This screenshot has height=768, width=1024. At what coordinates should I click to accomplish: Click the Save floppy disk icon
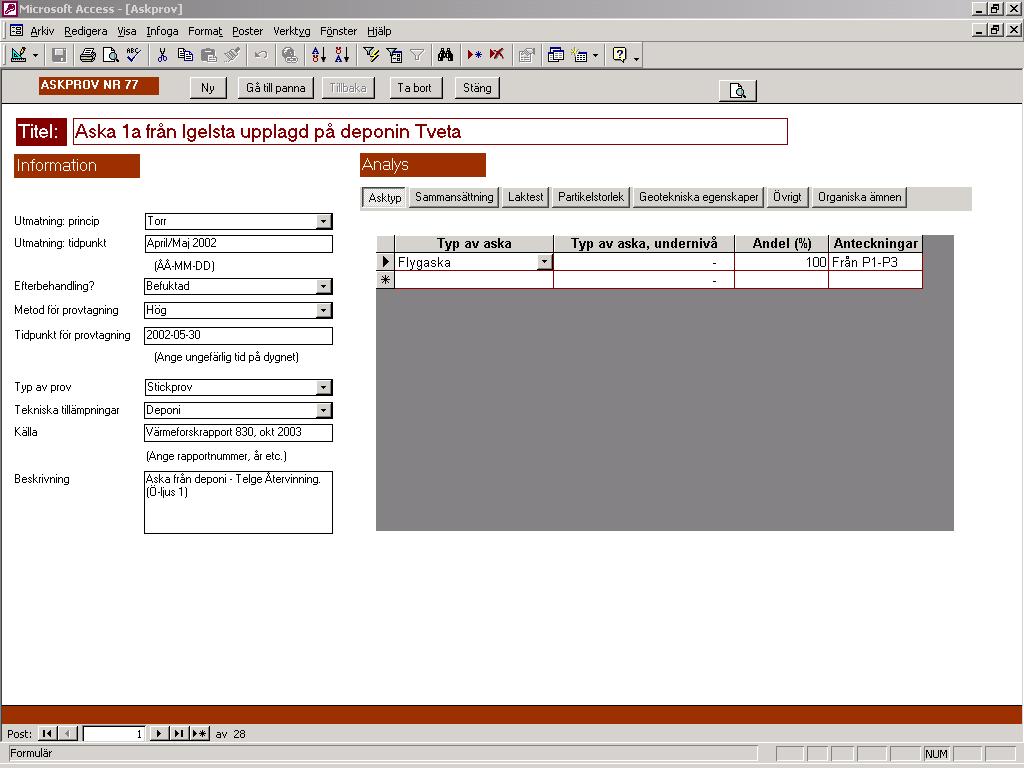pyautogui.click(x=59, y=55)
